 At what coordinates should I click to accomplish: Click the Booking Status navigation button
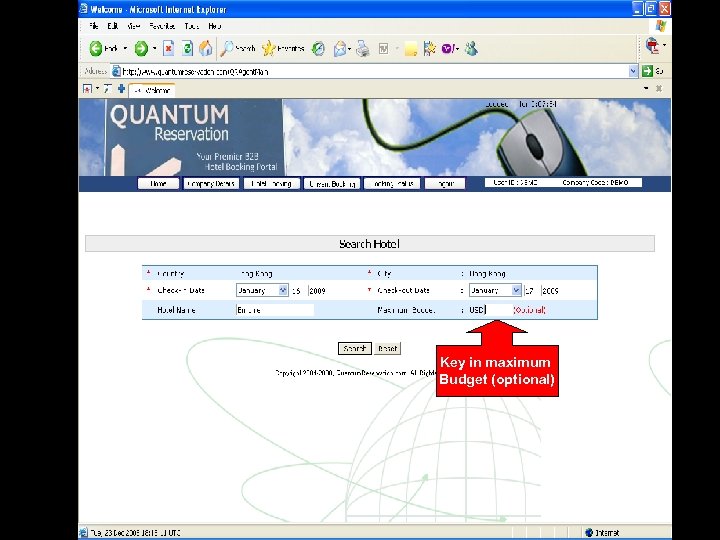coord(392,184)
